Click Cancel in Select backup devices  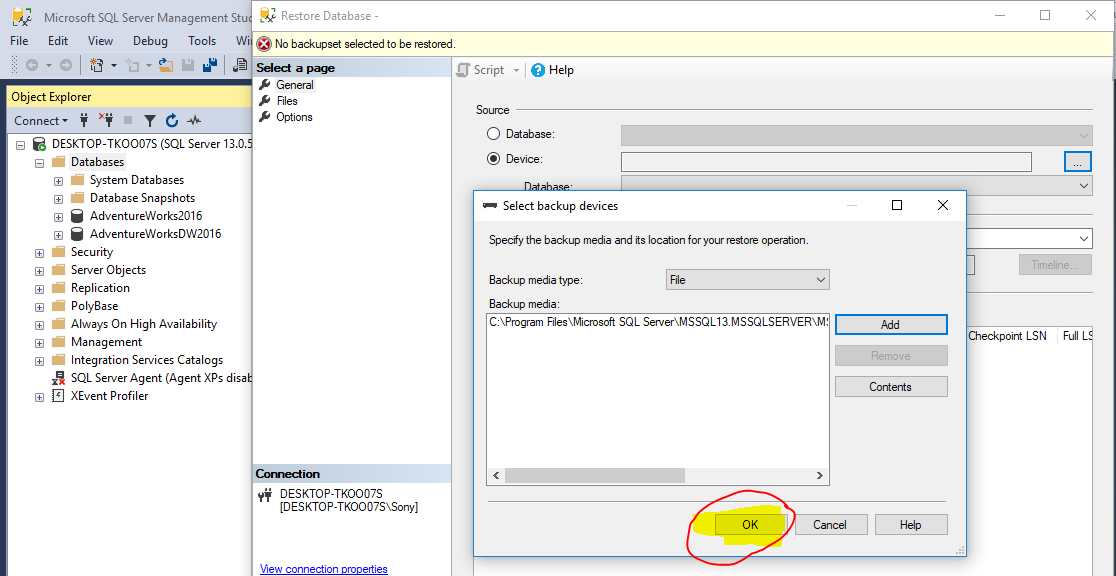click(x=830, y=525)
